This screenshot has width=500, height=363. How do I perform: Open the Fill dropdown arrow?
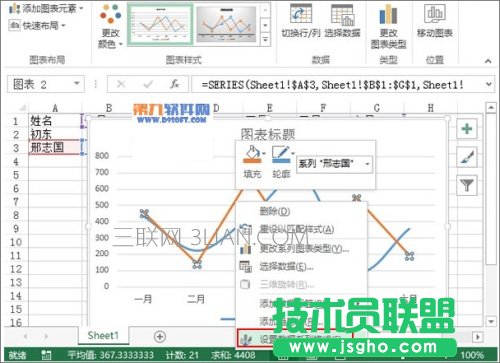click(x=264, y=154)
